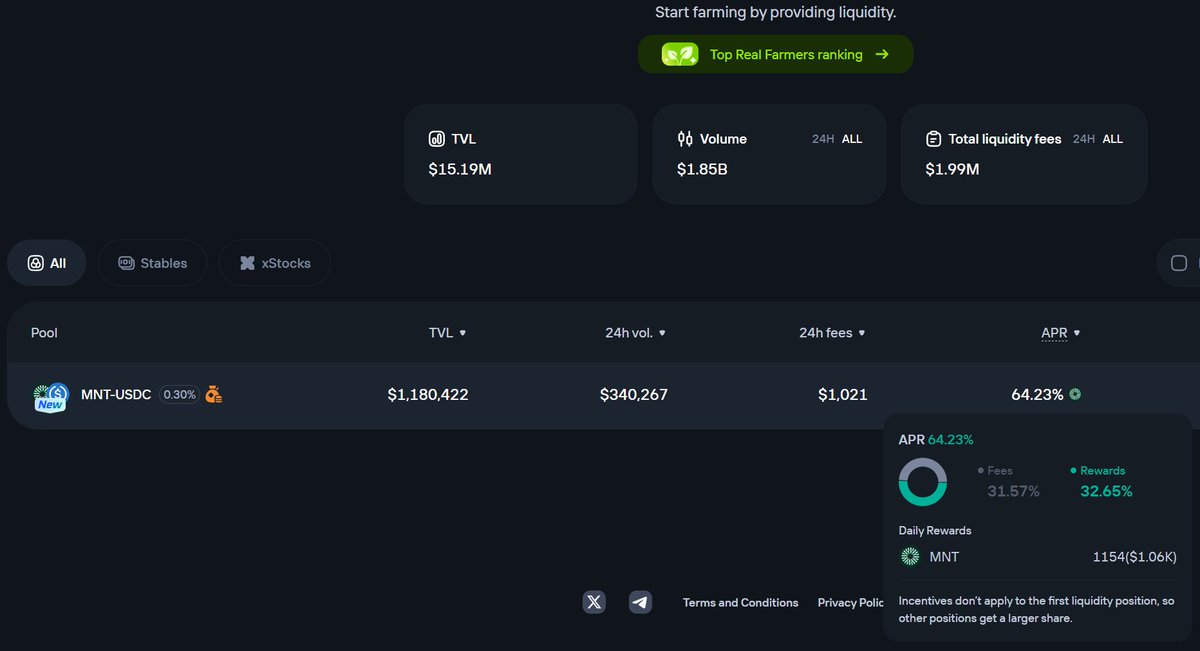Click the TVL stats card icon
Screen dimensions: 1200x651
pyautogui.click(x=436, y=139)
